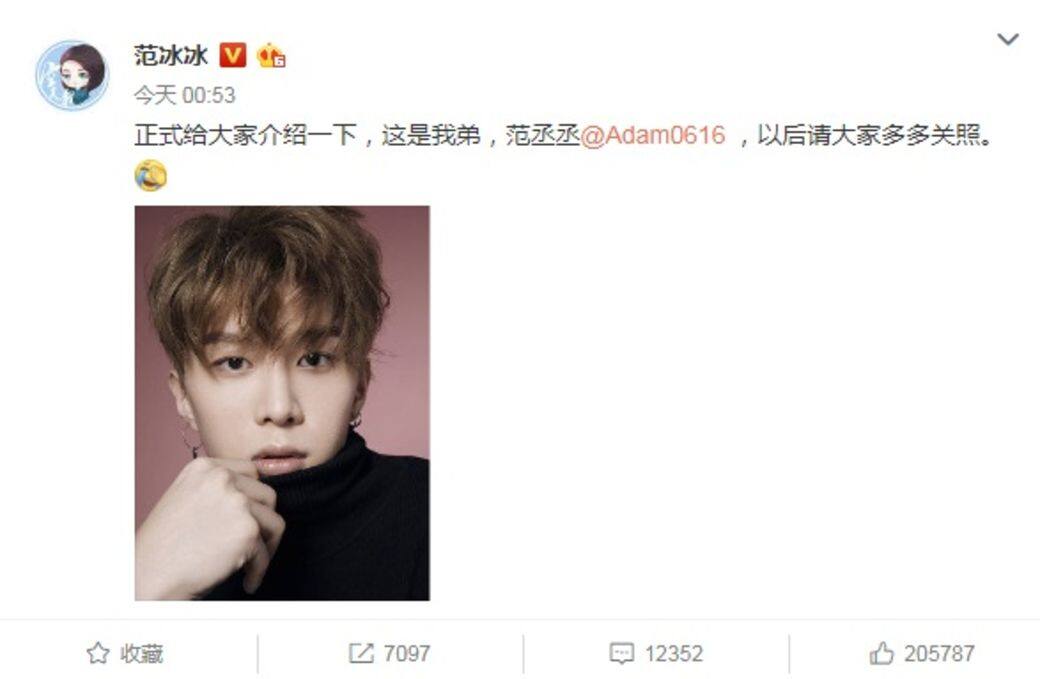Viewport: 1040px width, 679px height.
Task: Open the post timestamp 今天 00:53
Action: pos(184,95)
